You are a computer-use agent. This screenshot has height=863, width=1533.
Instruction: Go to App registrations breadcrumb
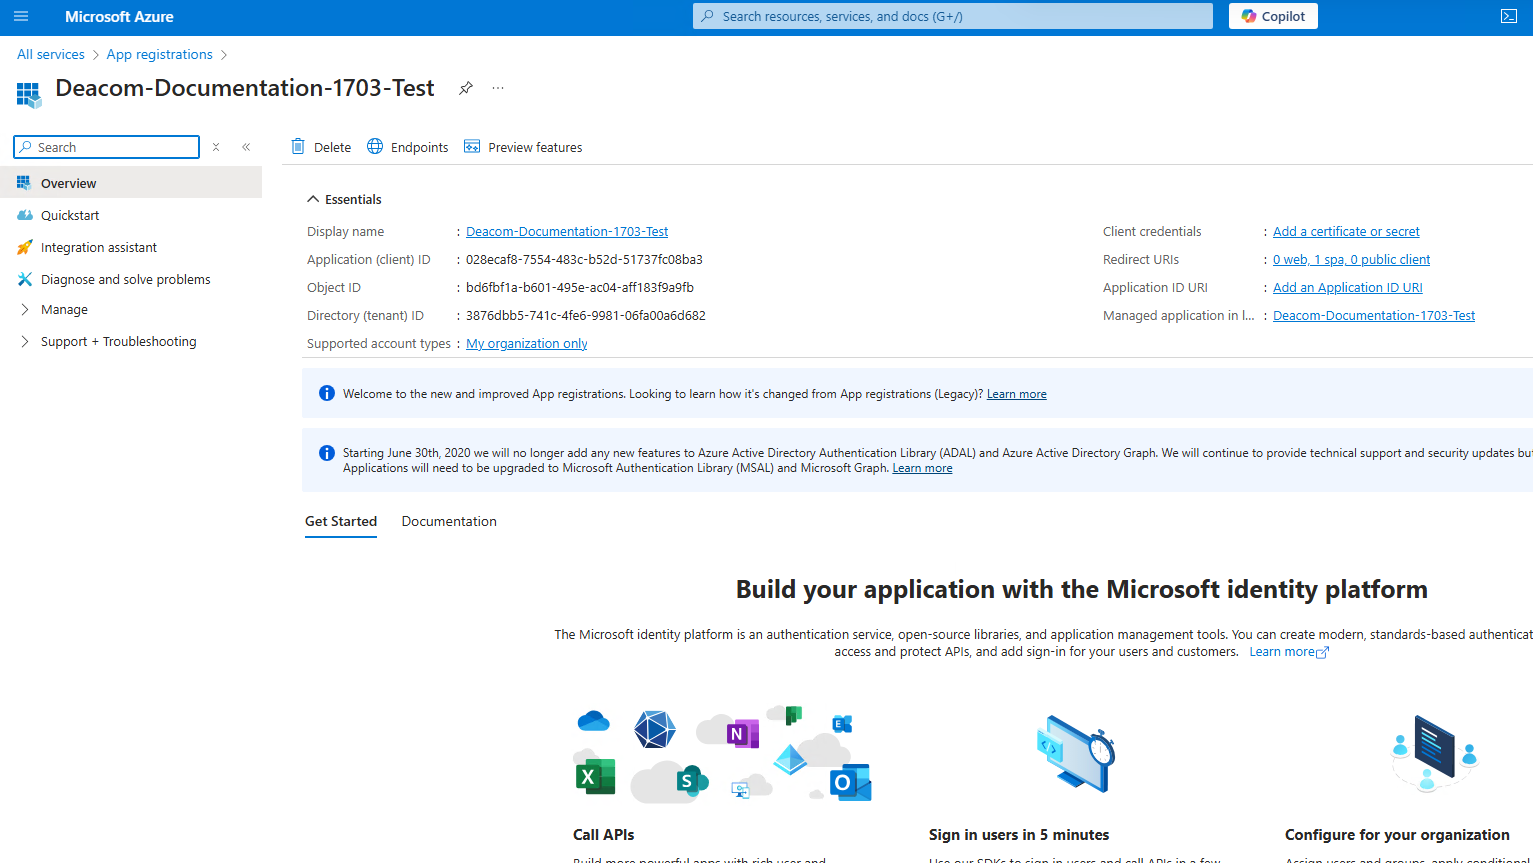click(x=160, y=54)
